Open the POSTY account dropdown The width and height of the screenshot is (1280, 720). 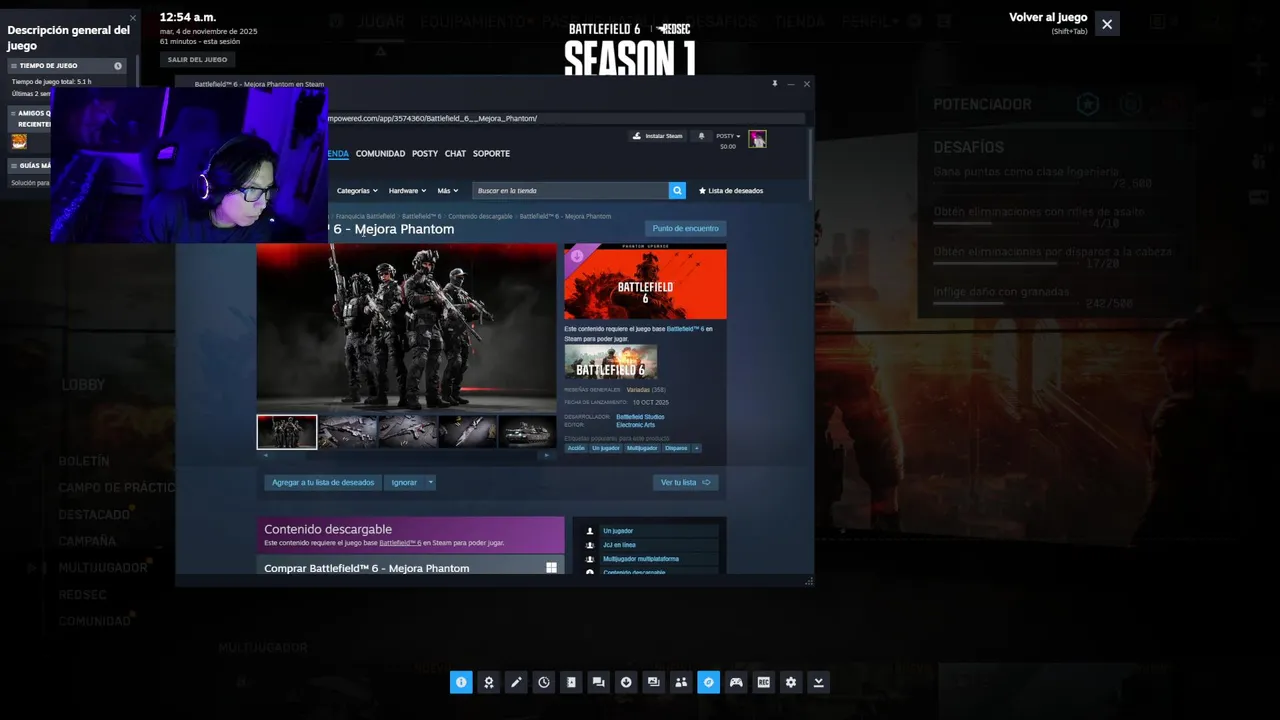[x=728, y=136]
